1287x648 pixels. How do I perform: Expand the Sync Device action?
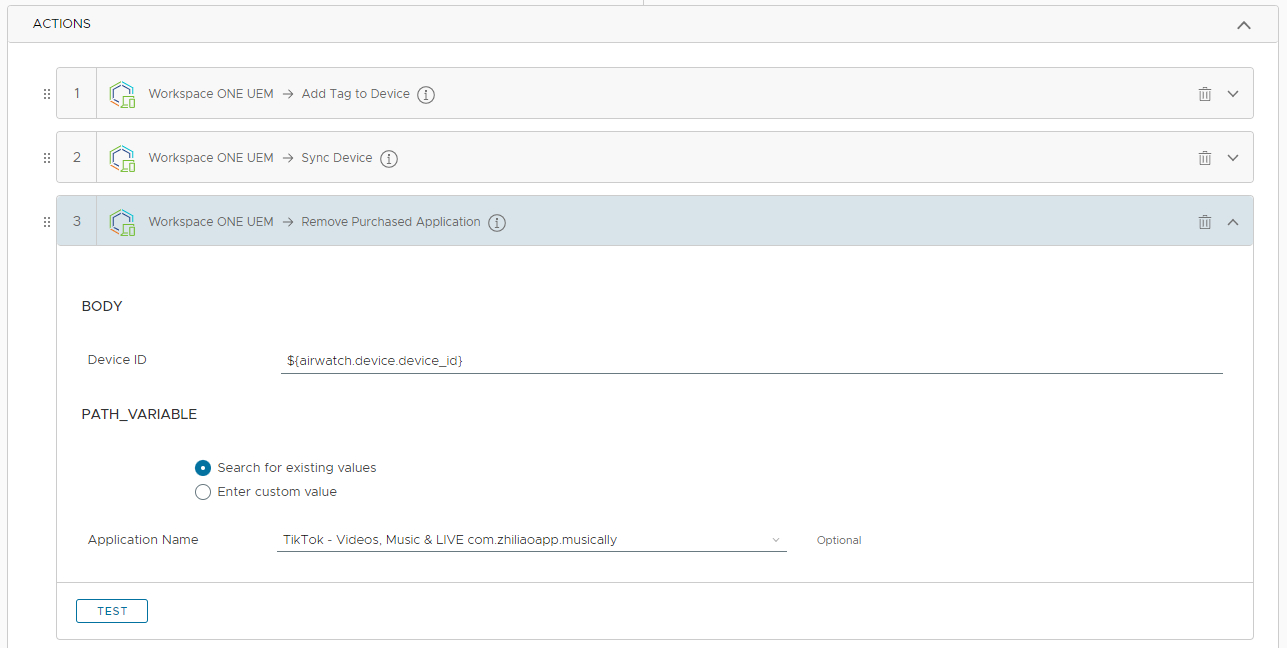click(1233, 158)
